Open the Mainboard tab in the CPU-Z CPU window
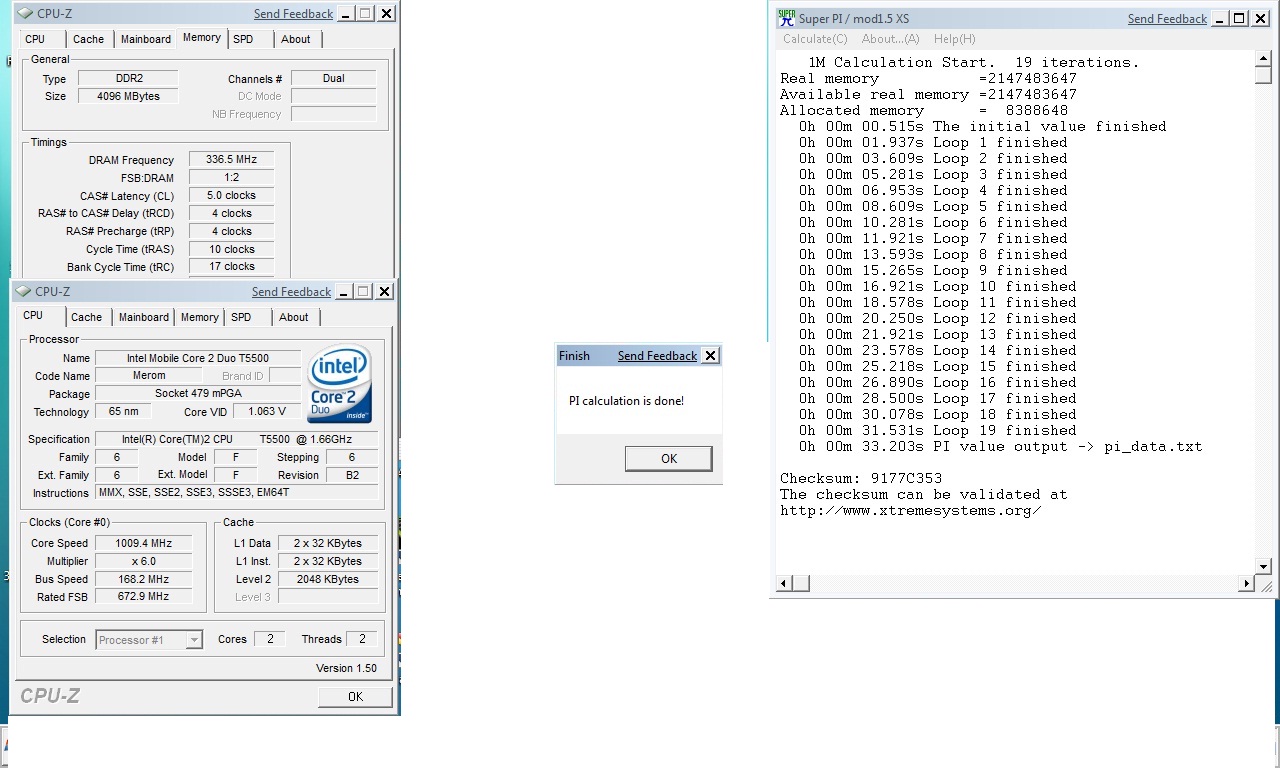 144,317
